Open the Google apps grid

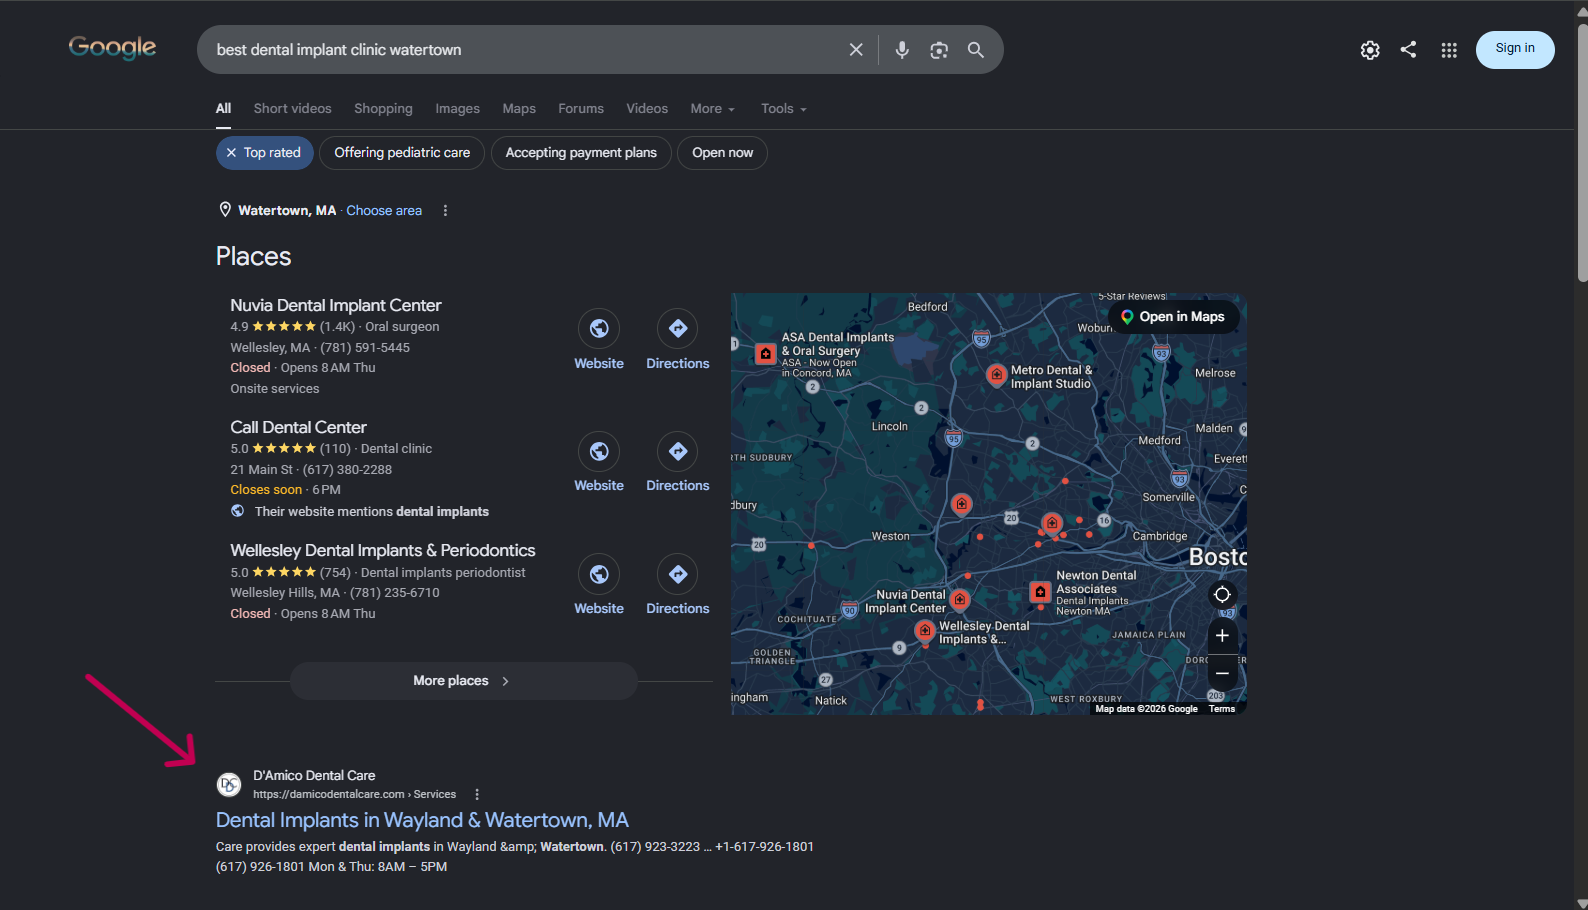1449,50
